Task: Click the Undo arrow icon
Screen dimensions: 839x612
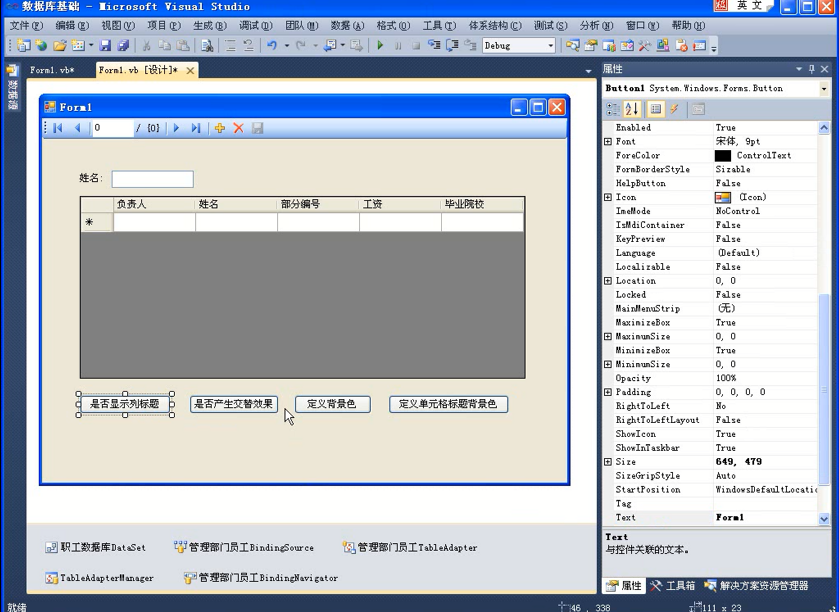Action: coord(272,46)
